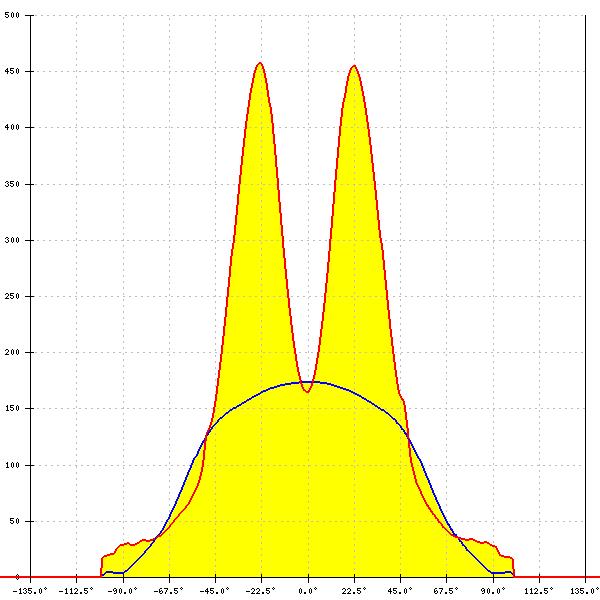The height and width of the screenshot is (600, 600).
Task: Select the y-axis value 300
Action: pyautogui.click(x=11, y=240)
